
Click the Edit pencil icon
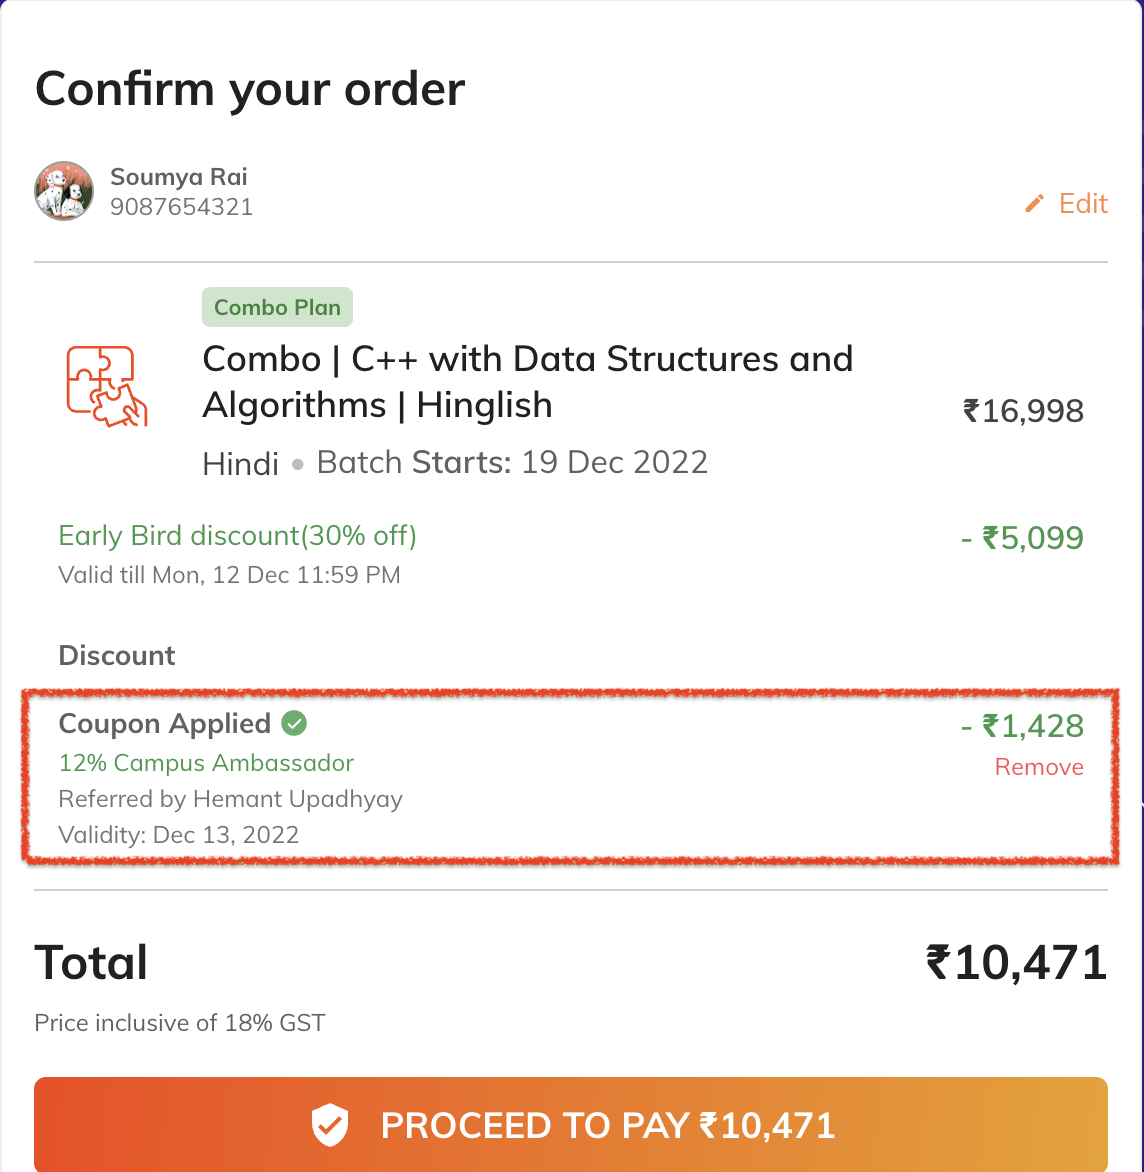1034,203
